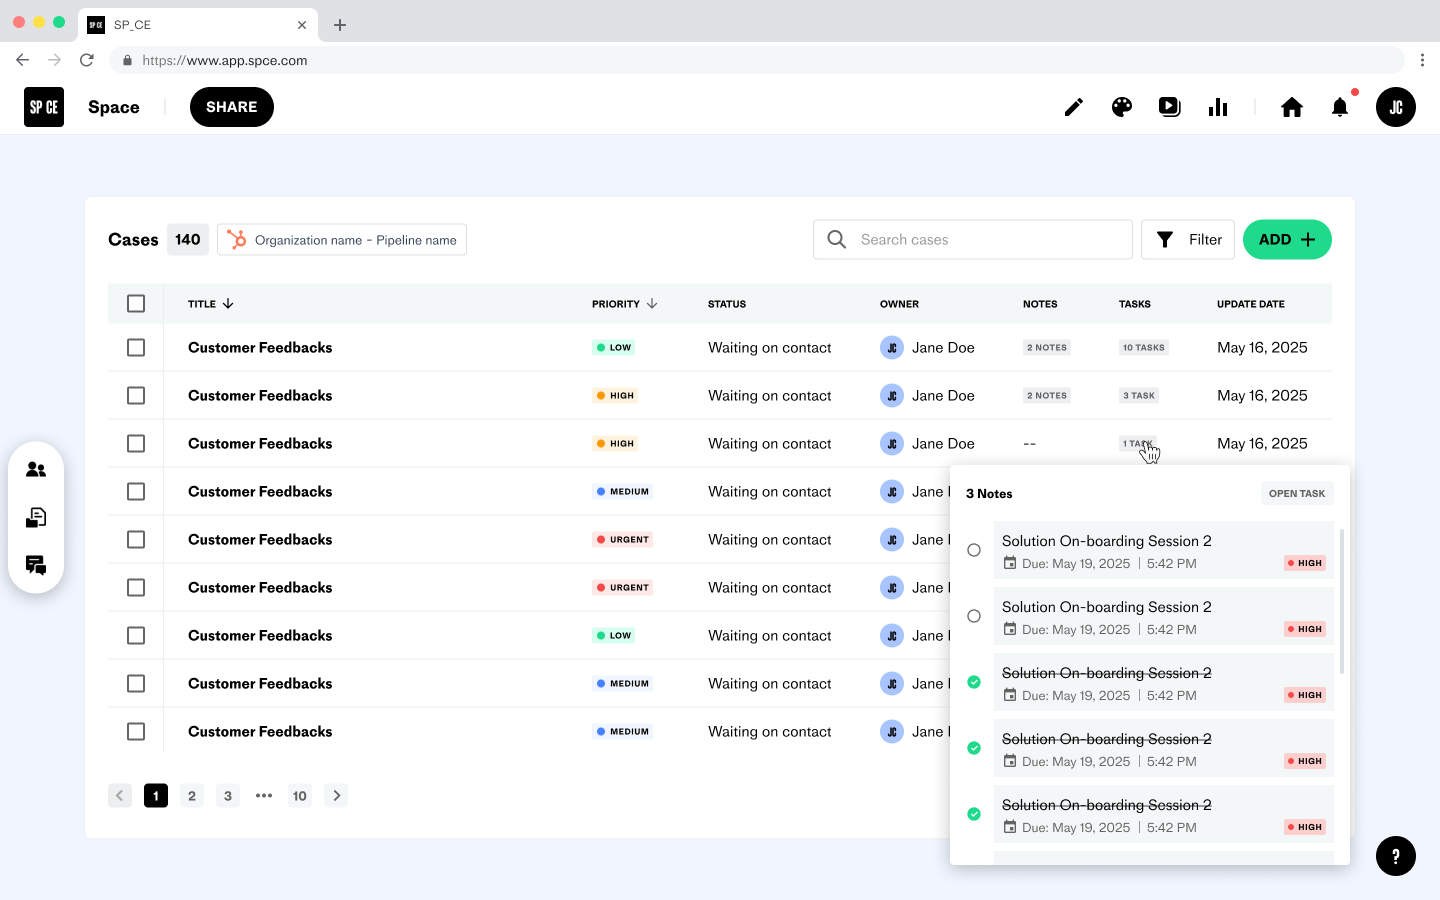Go to page 2 of cases

(x=192, y=796)
